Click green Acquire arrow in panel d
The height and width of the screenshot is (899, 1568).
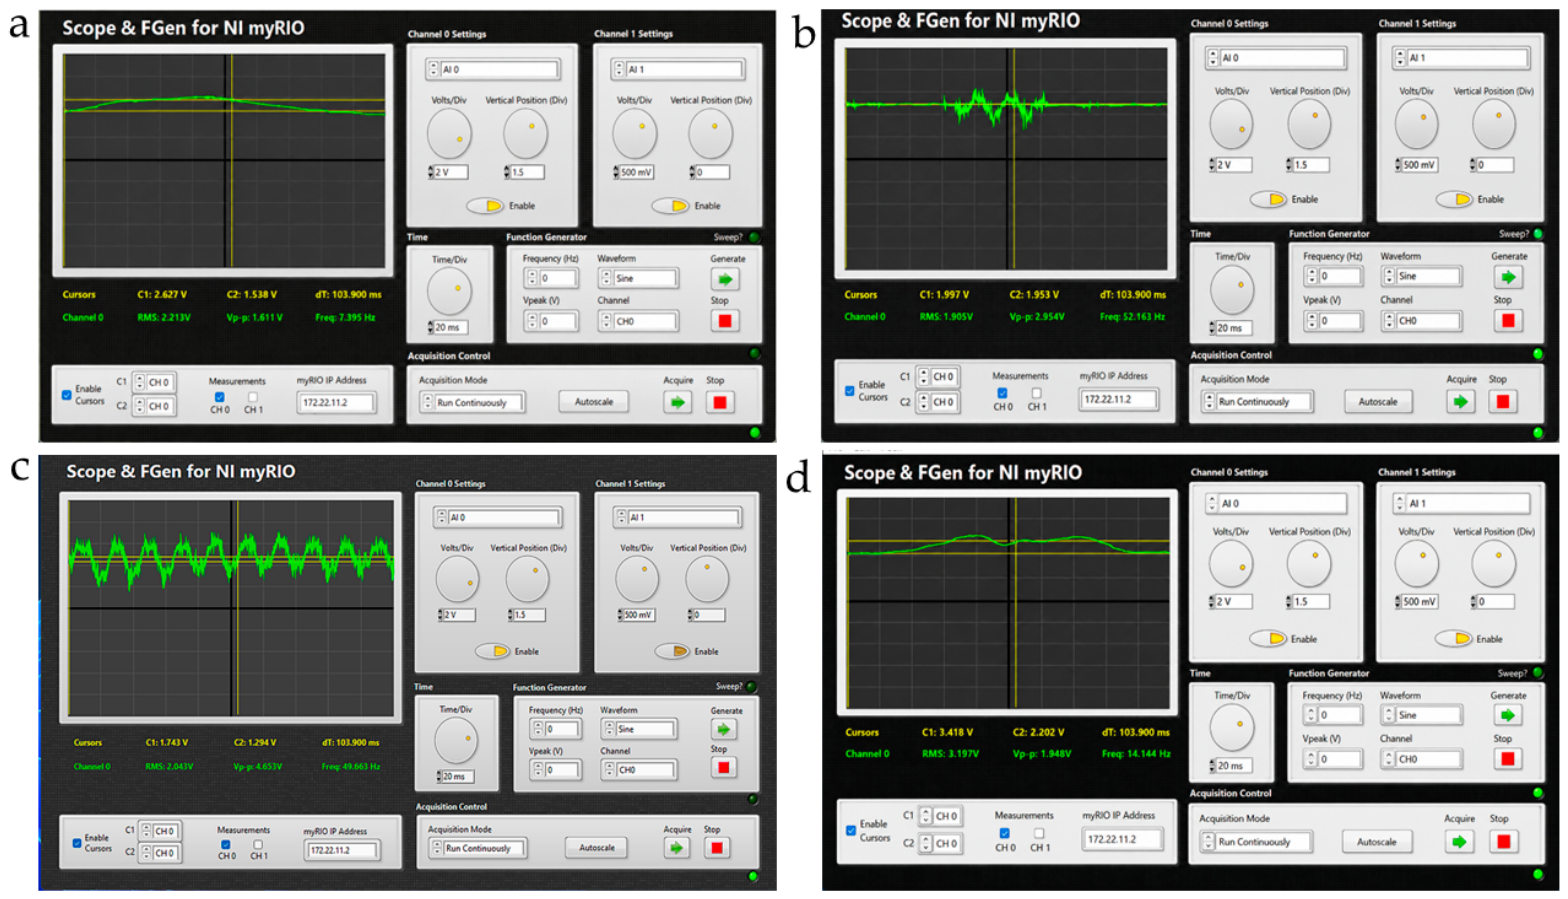click(x=1459, y=841)
